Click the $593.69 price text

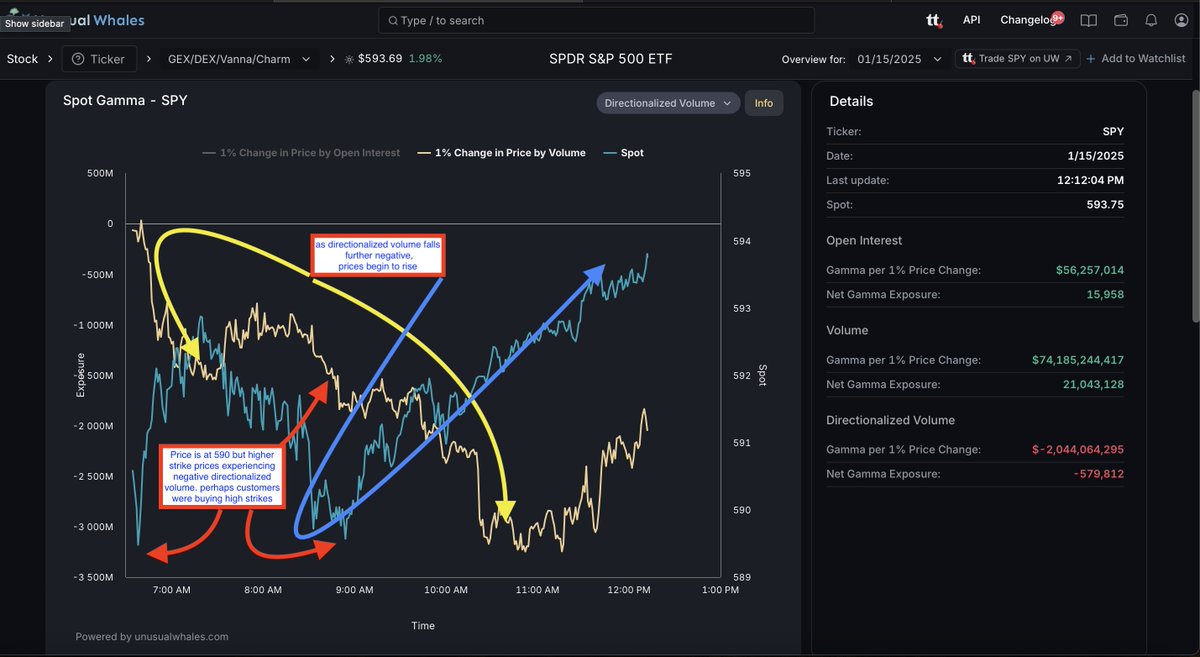tap(381, 59)
